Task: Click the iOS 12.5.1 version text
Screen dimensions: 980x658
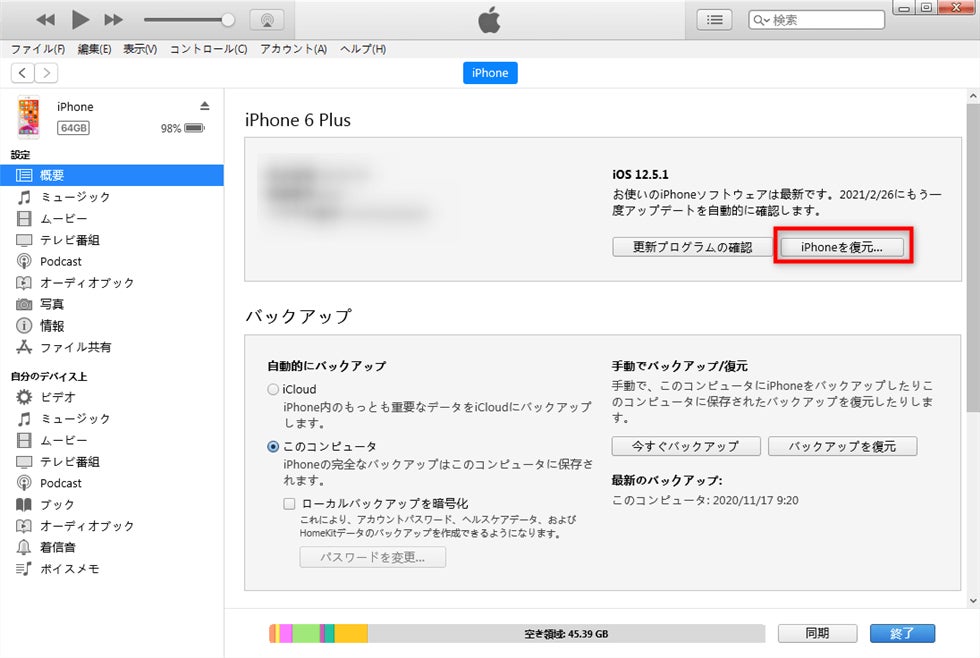Action: (640, 174)
